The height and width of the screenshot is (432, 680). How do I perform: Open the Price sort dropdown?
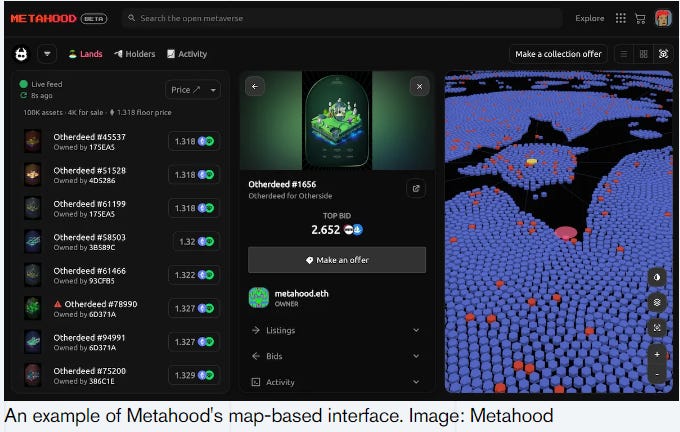[193, 90]
